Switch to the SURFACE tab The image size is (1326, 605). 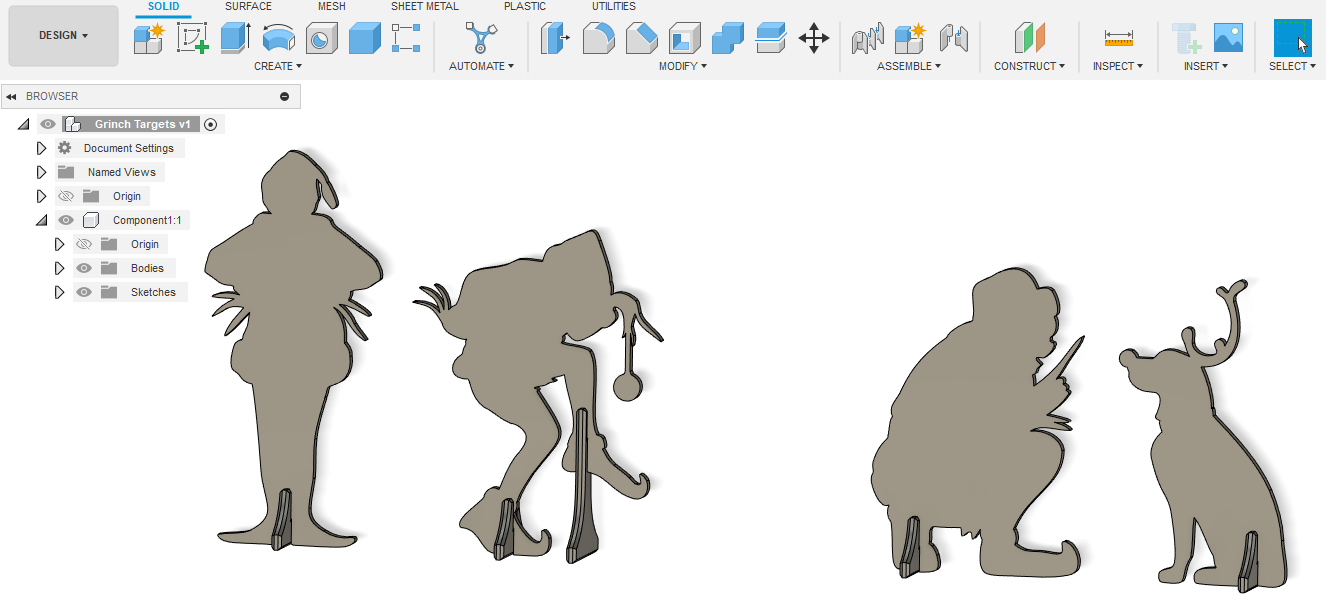point(248,7)
